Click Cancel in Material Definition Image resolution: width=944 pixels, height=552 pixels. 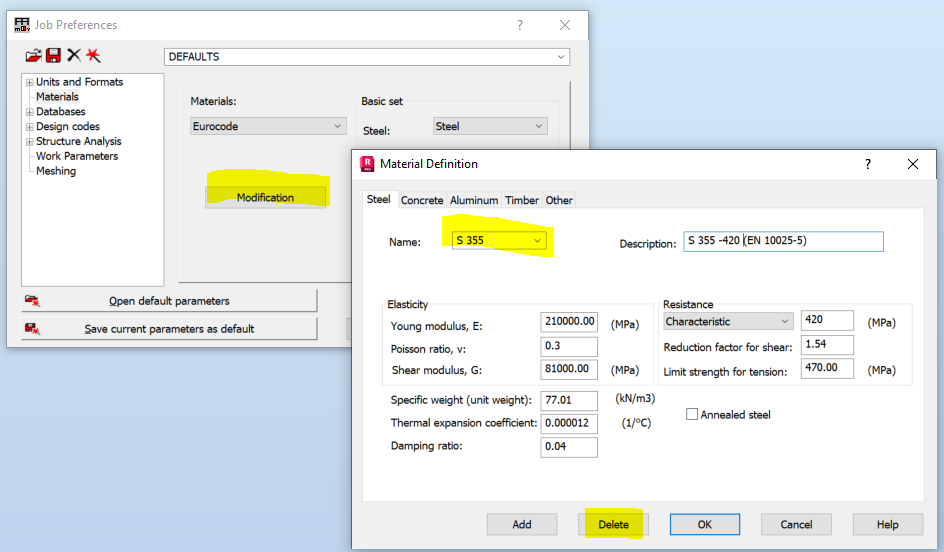[796, 524]
